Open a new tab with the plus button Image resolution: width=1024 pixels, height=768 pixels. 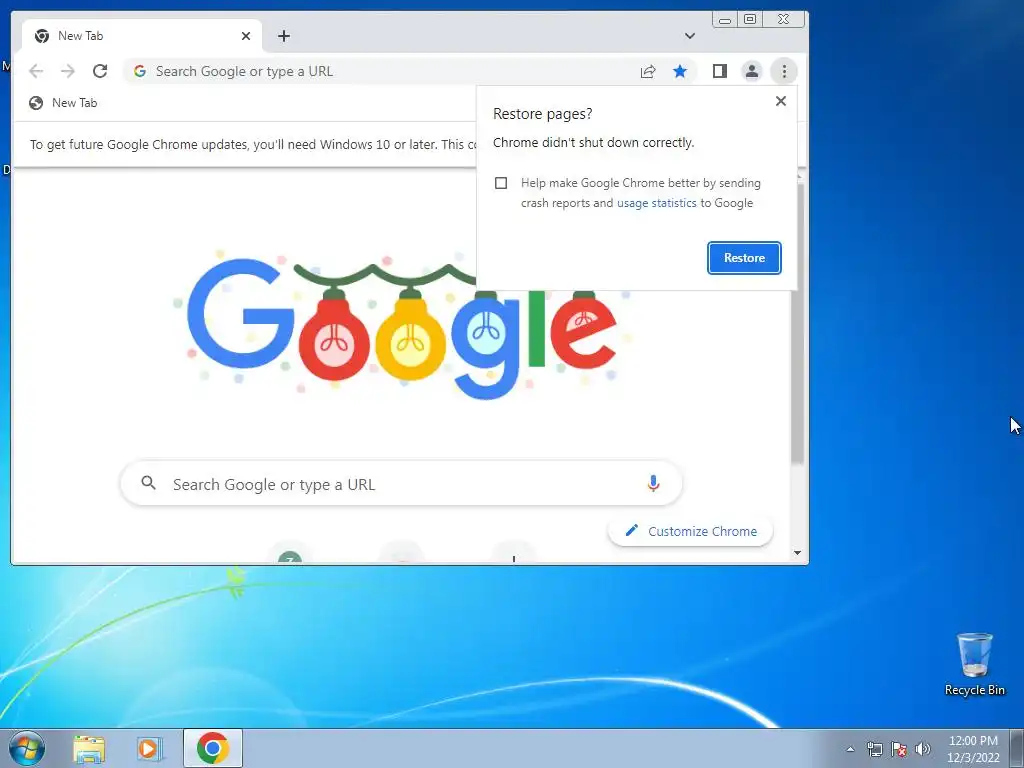click(284, 36)
